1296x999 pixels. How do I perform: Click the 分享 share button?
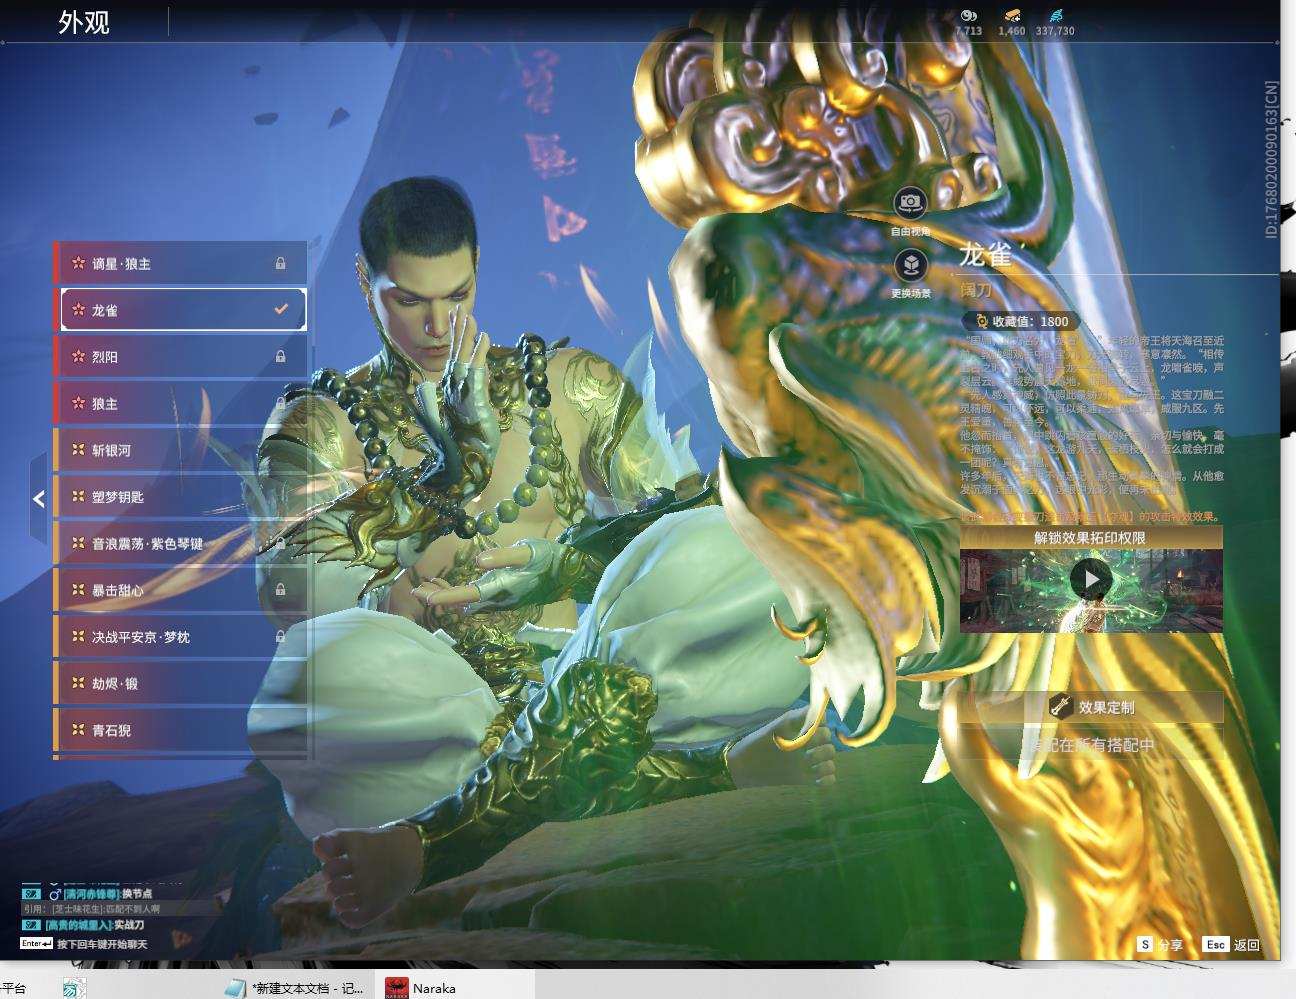pos(1160,945)
